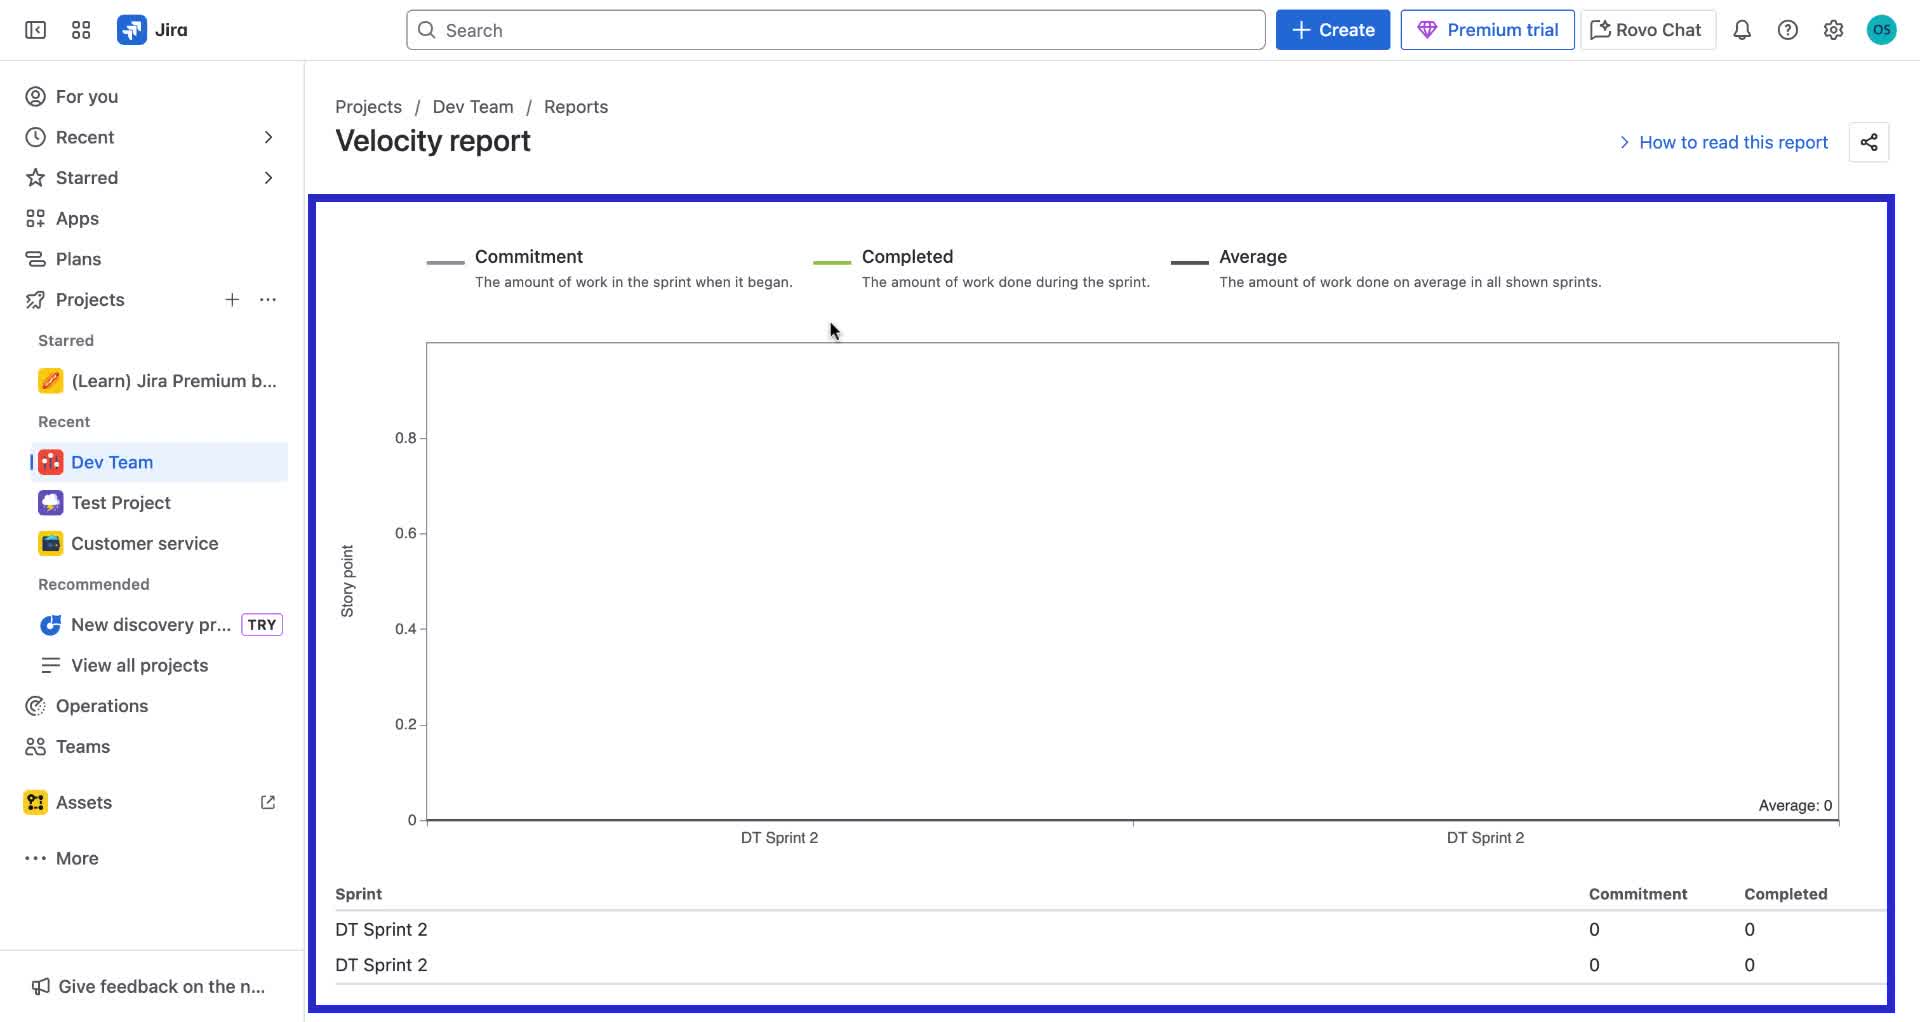Open the notifications bell
The width and height of the screenshot is (1920, 1022).
[x=1742, y=30]
